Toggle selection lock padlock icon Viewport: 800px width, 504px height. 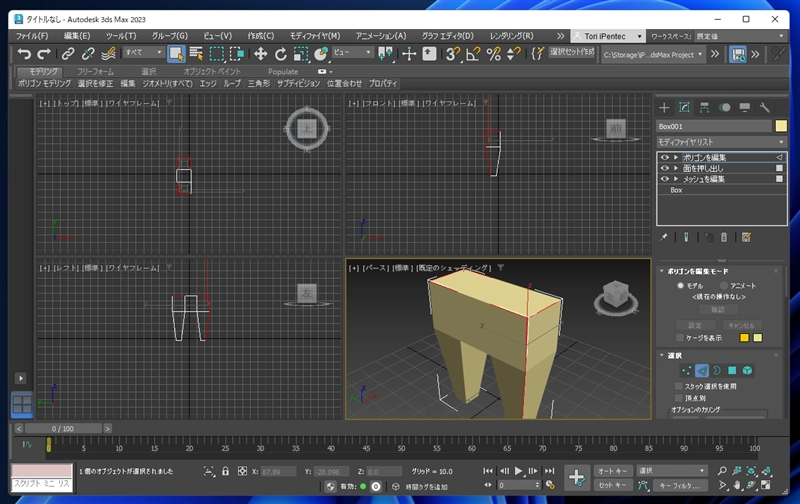click(x=225, y=471)
